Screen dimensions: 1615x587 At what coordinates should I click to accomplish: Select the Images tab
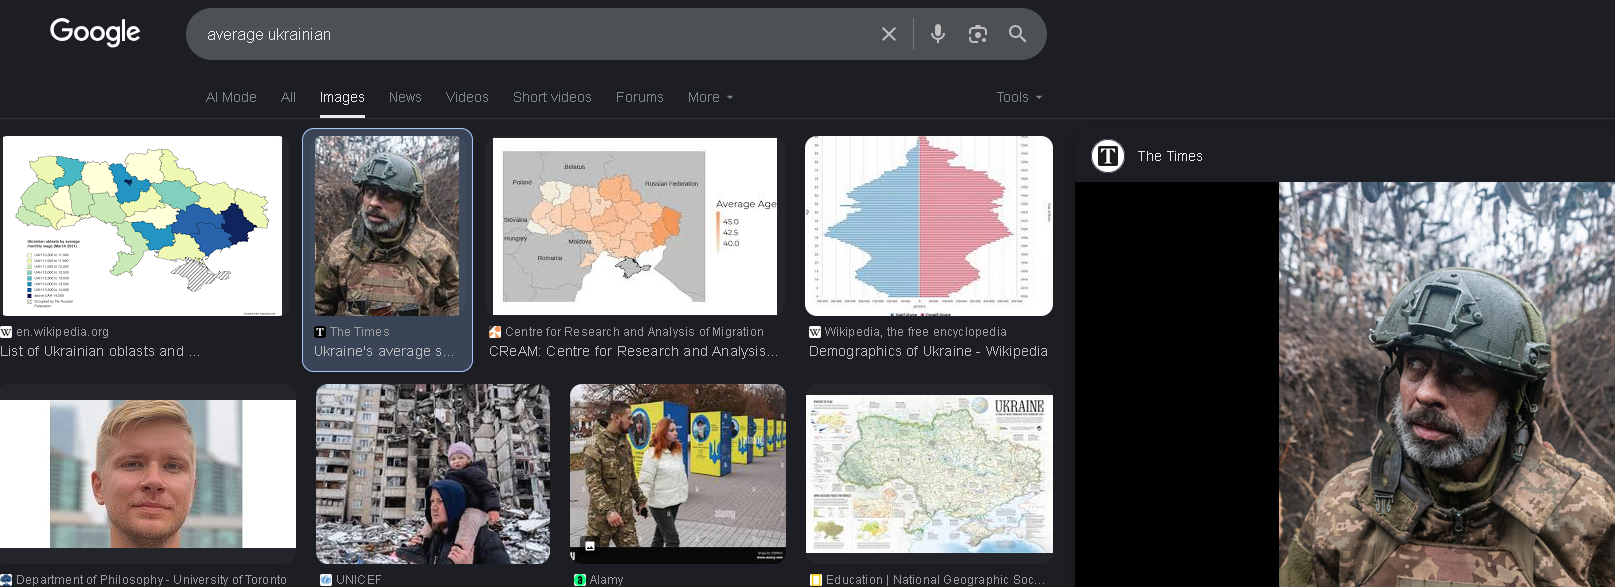click(342, 97)
